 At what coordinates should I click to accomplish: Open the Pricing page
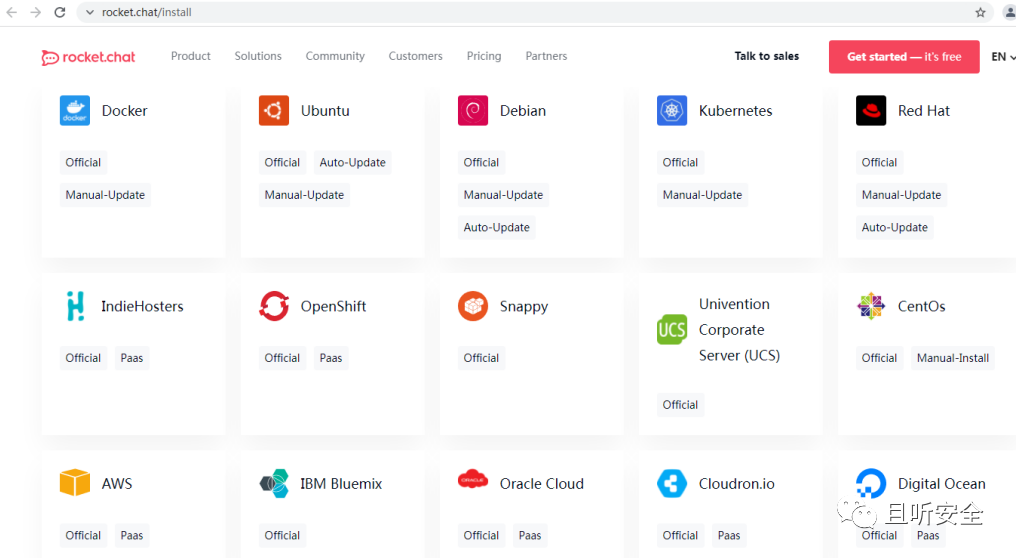pyautogui.click(x=484, y=56)
